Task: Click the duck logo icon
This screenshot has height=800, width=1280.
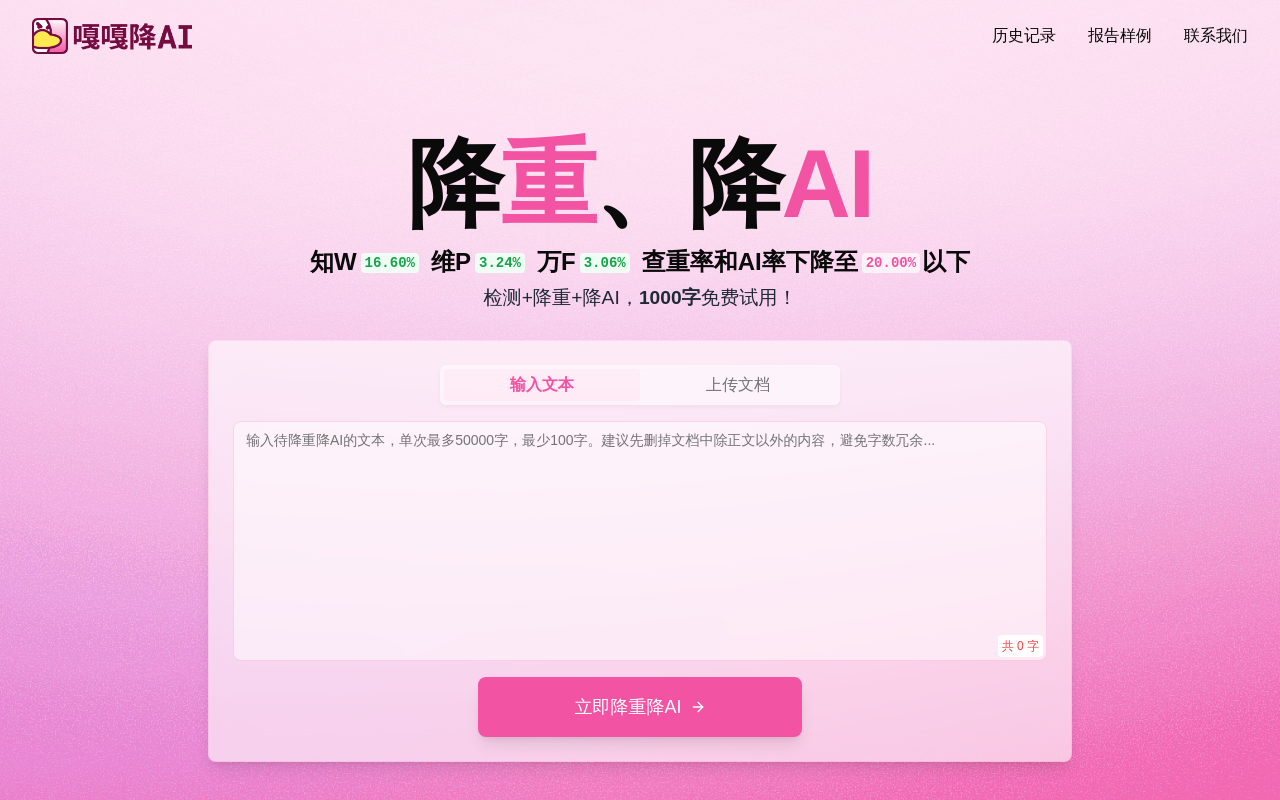Action: coord(50,36)
